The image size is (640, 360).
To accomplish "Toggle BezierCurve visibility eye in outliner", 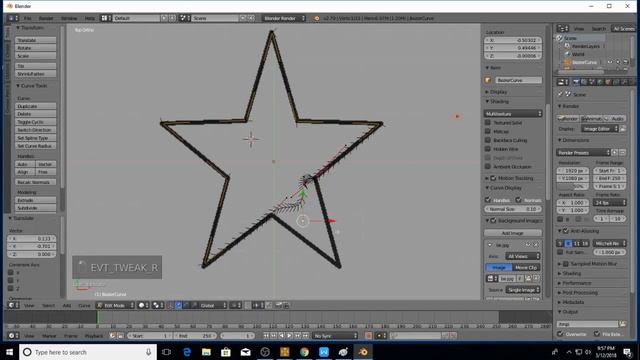I will (610, 62).
